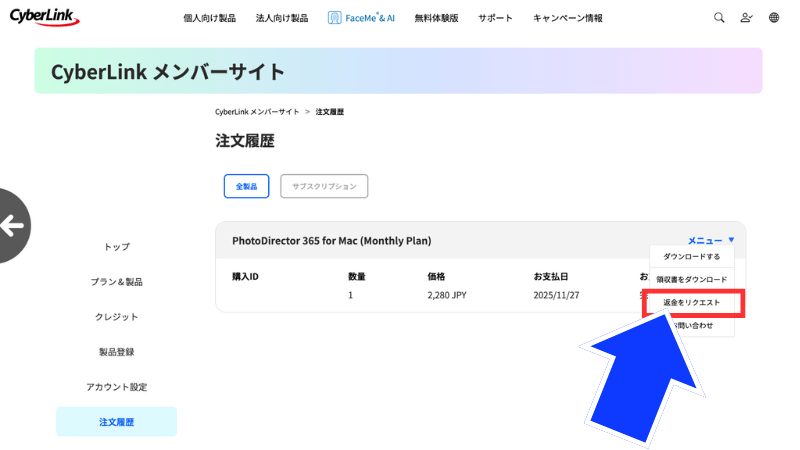The image size is (800, 450).
Task: Go to 製品登録 in the sidebar
Action: 117,352
